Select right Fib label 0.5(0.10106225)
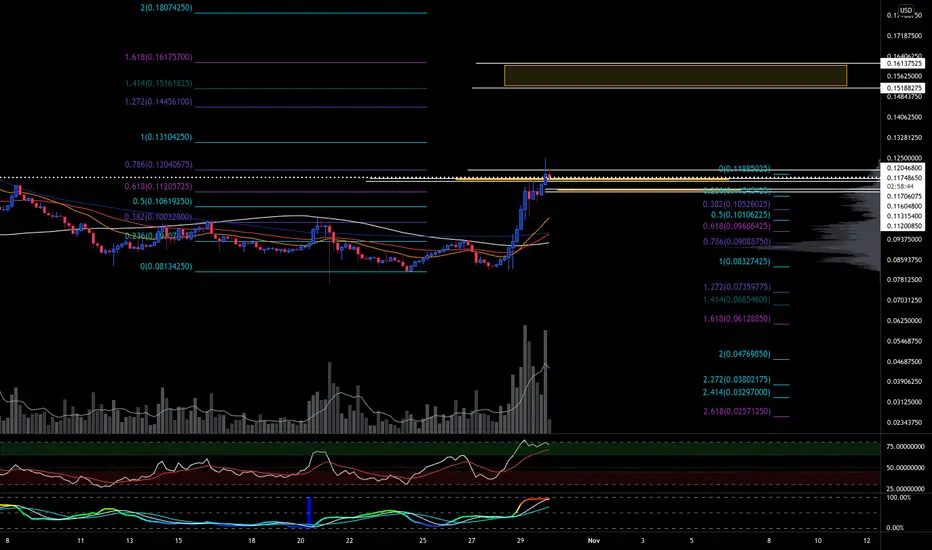 (x=740, y=215)
